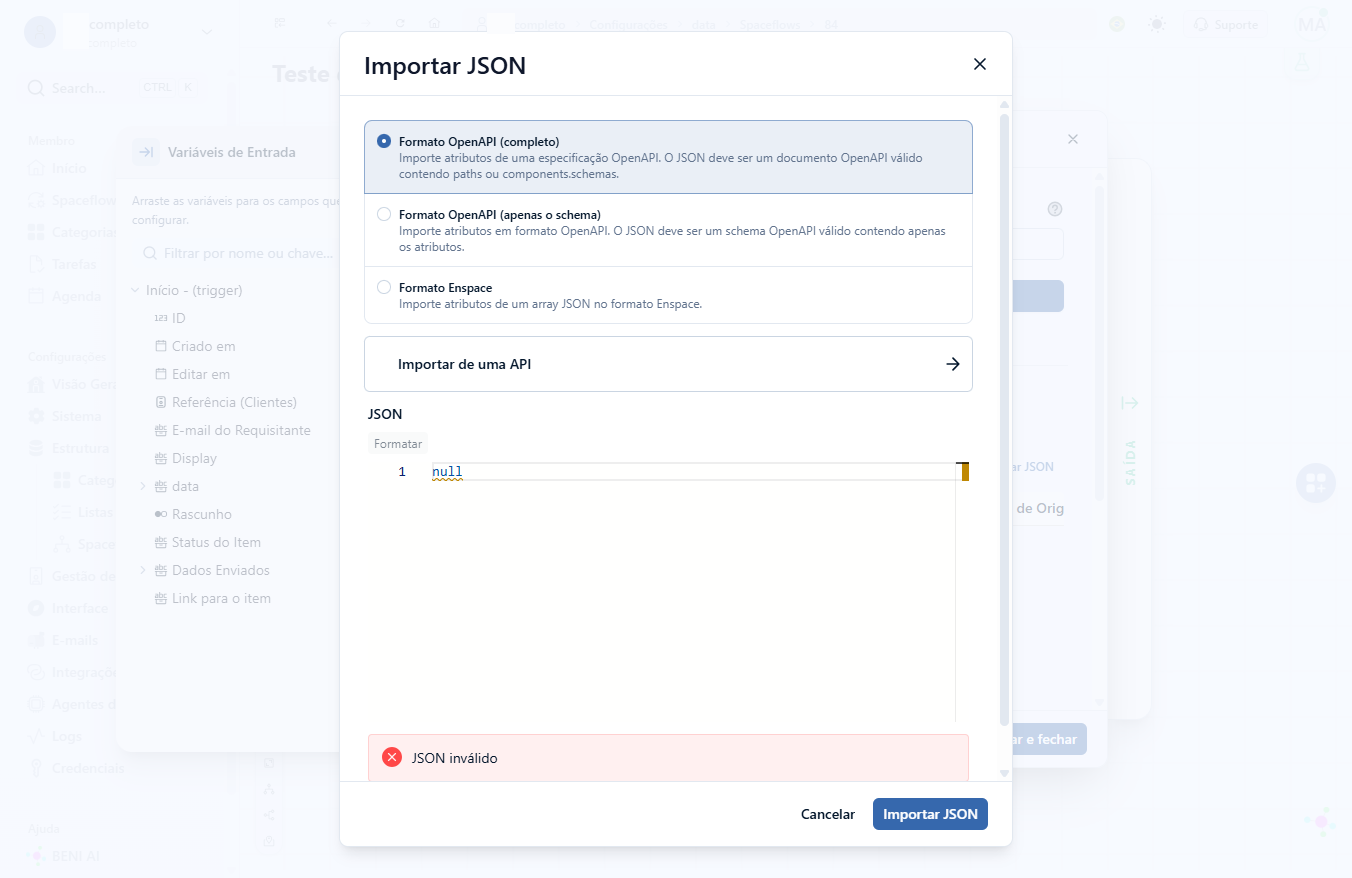Open Importar de uma API

tap(668, 364)
